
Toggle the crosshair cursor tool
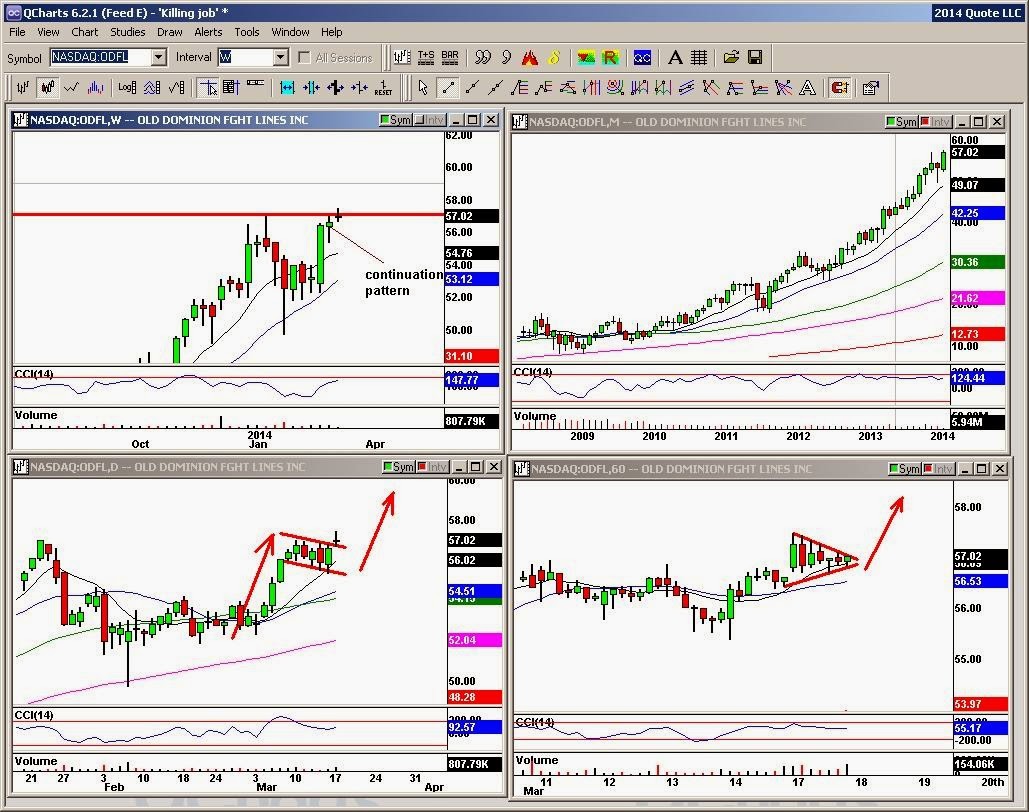208,87
